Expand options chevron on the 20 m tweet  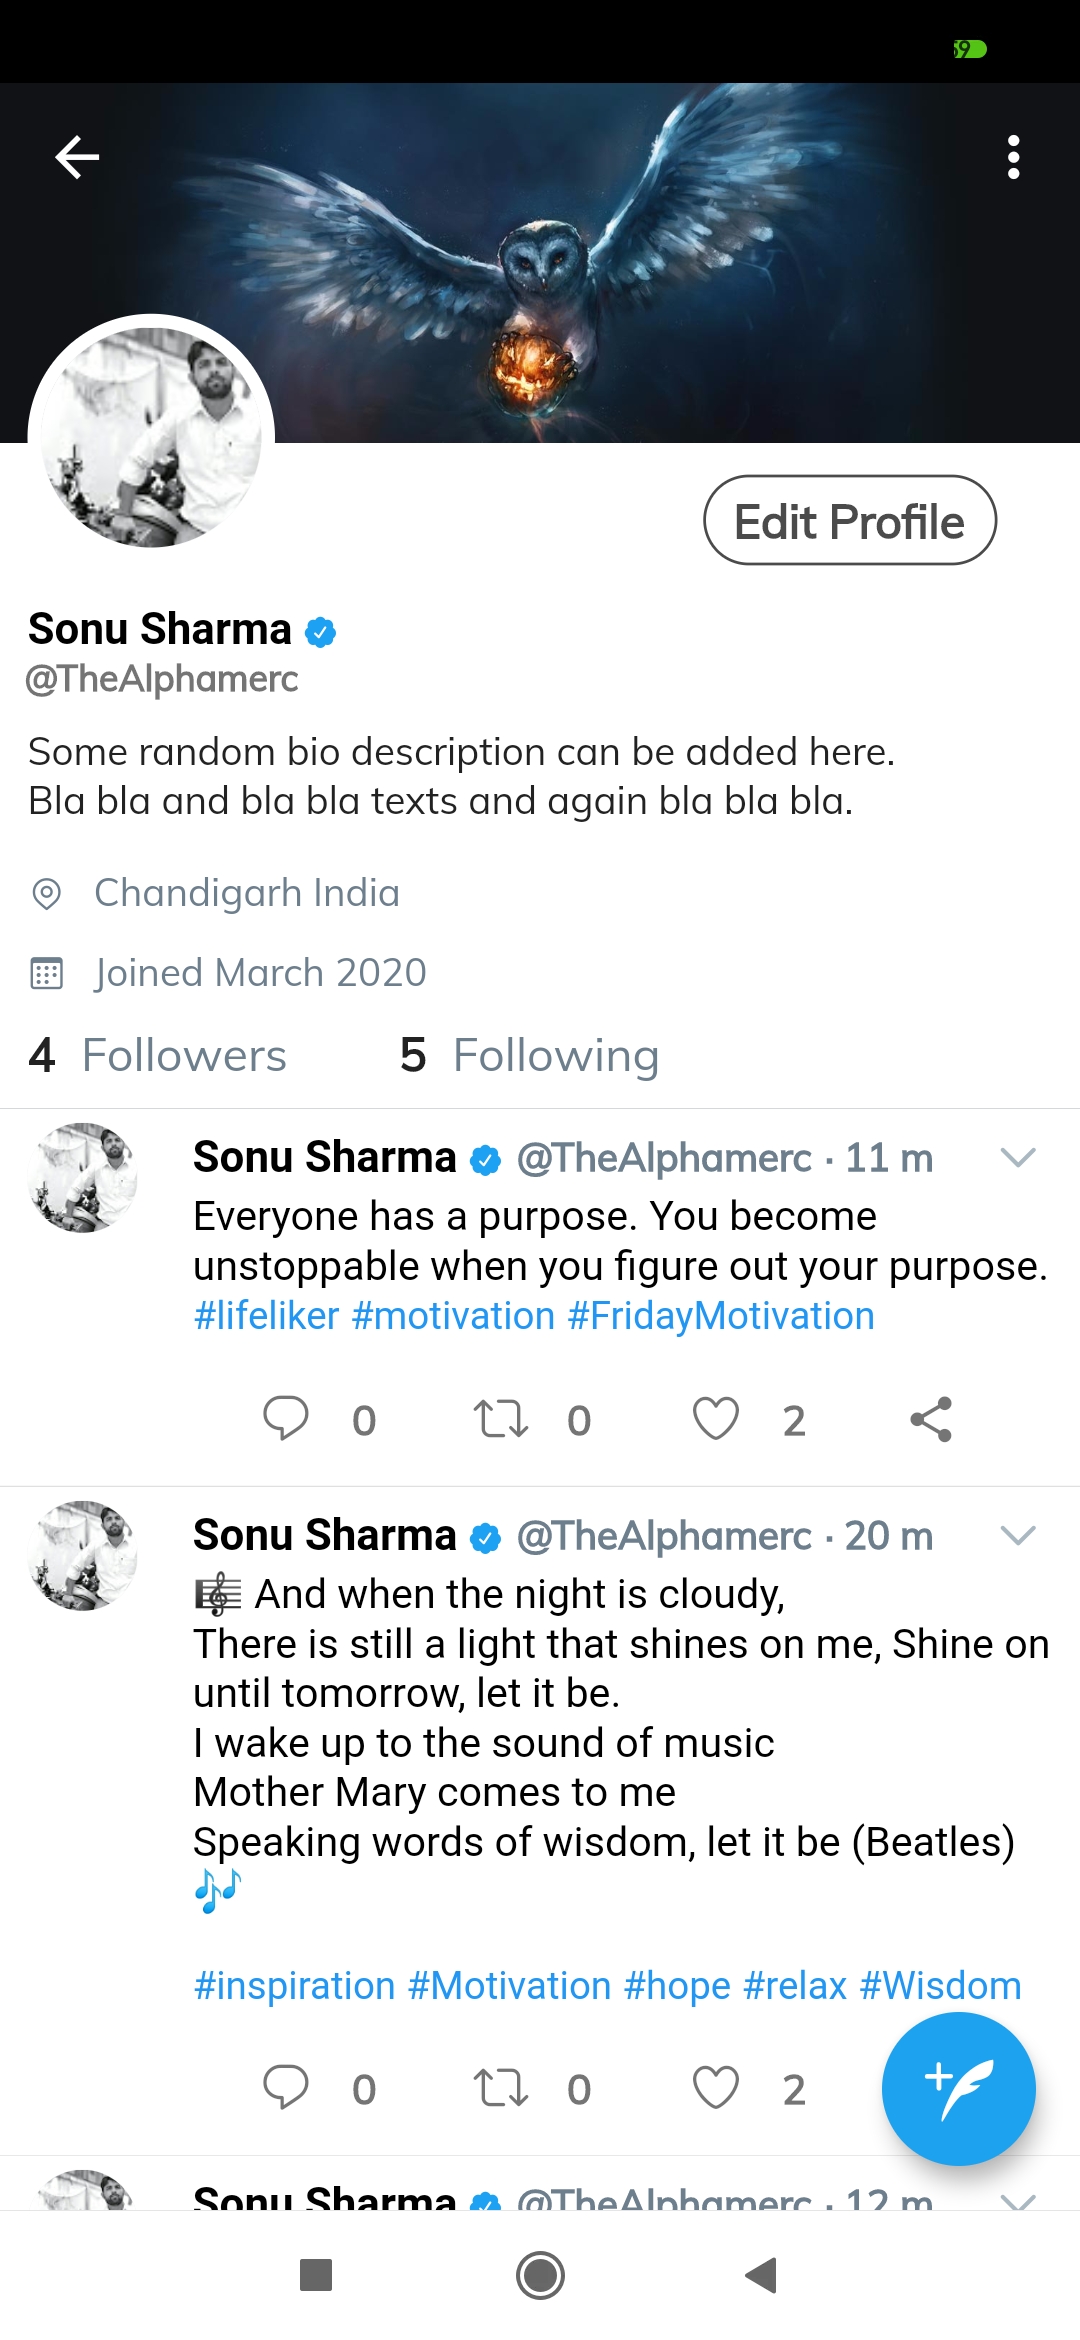1017,1535
